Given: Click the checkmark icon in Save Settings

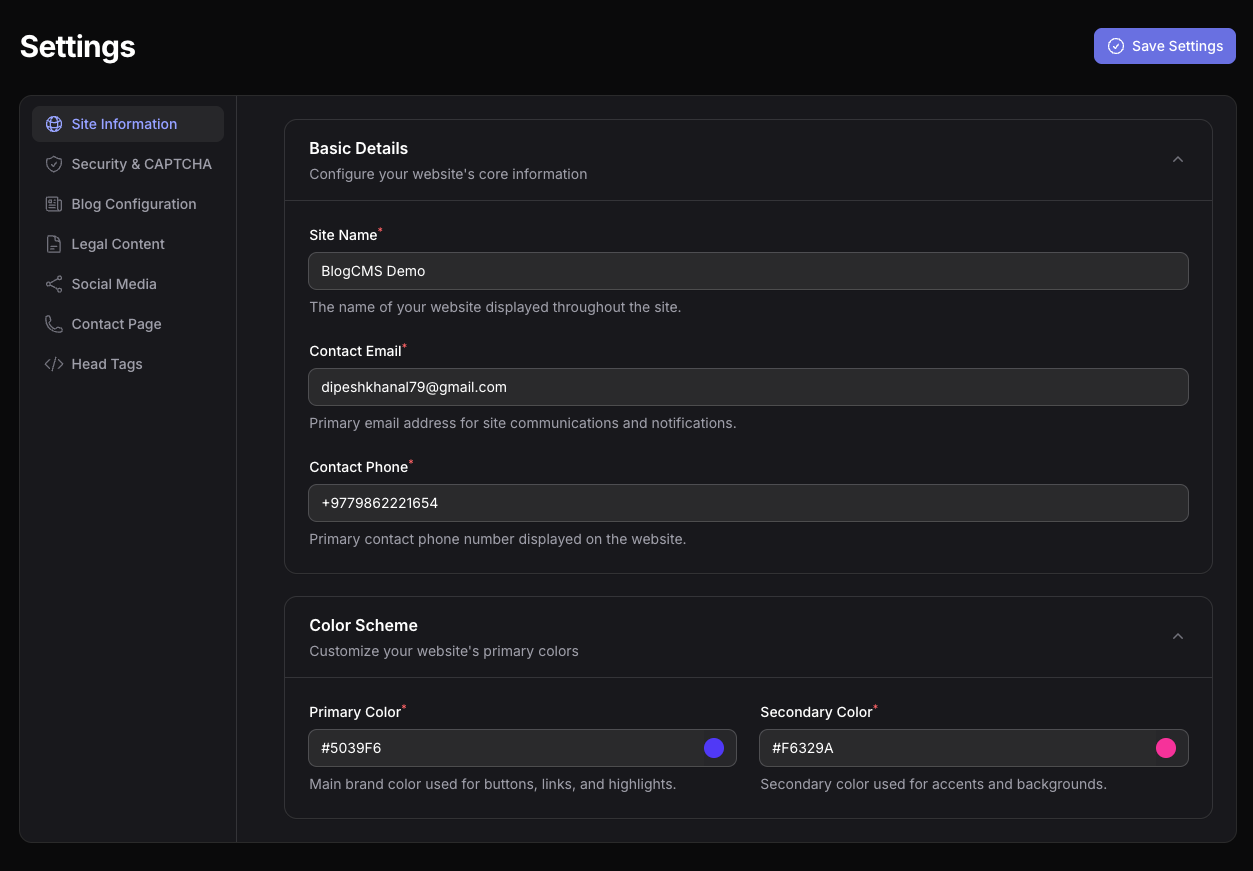Looking at the screenshot, I should [1114, 46].
